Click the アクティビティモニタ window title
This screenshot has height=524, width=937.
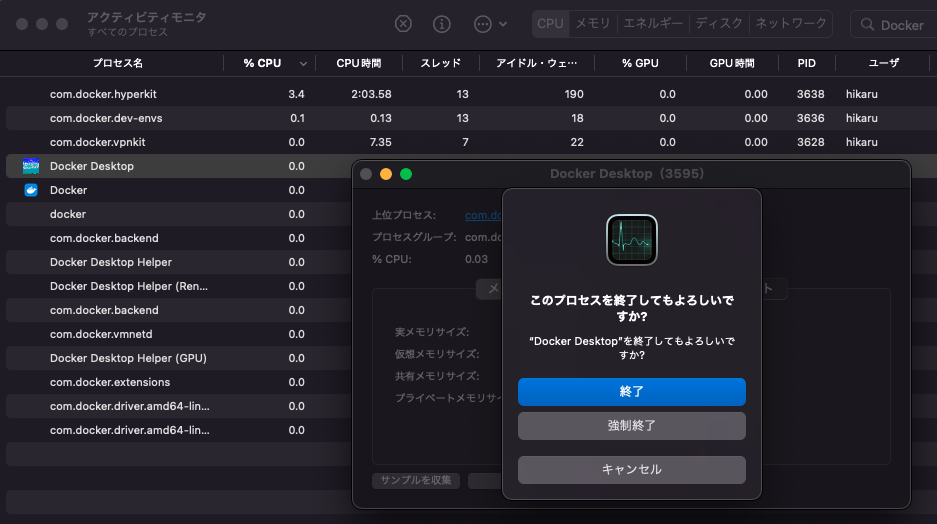point(146,17)
